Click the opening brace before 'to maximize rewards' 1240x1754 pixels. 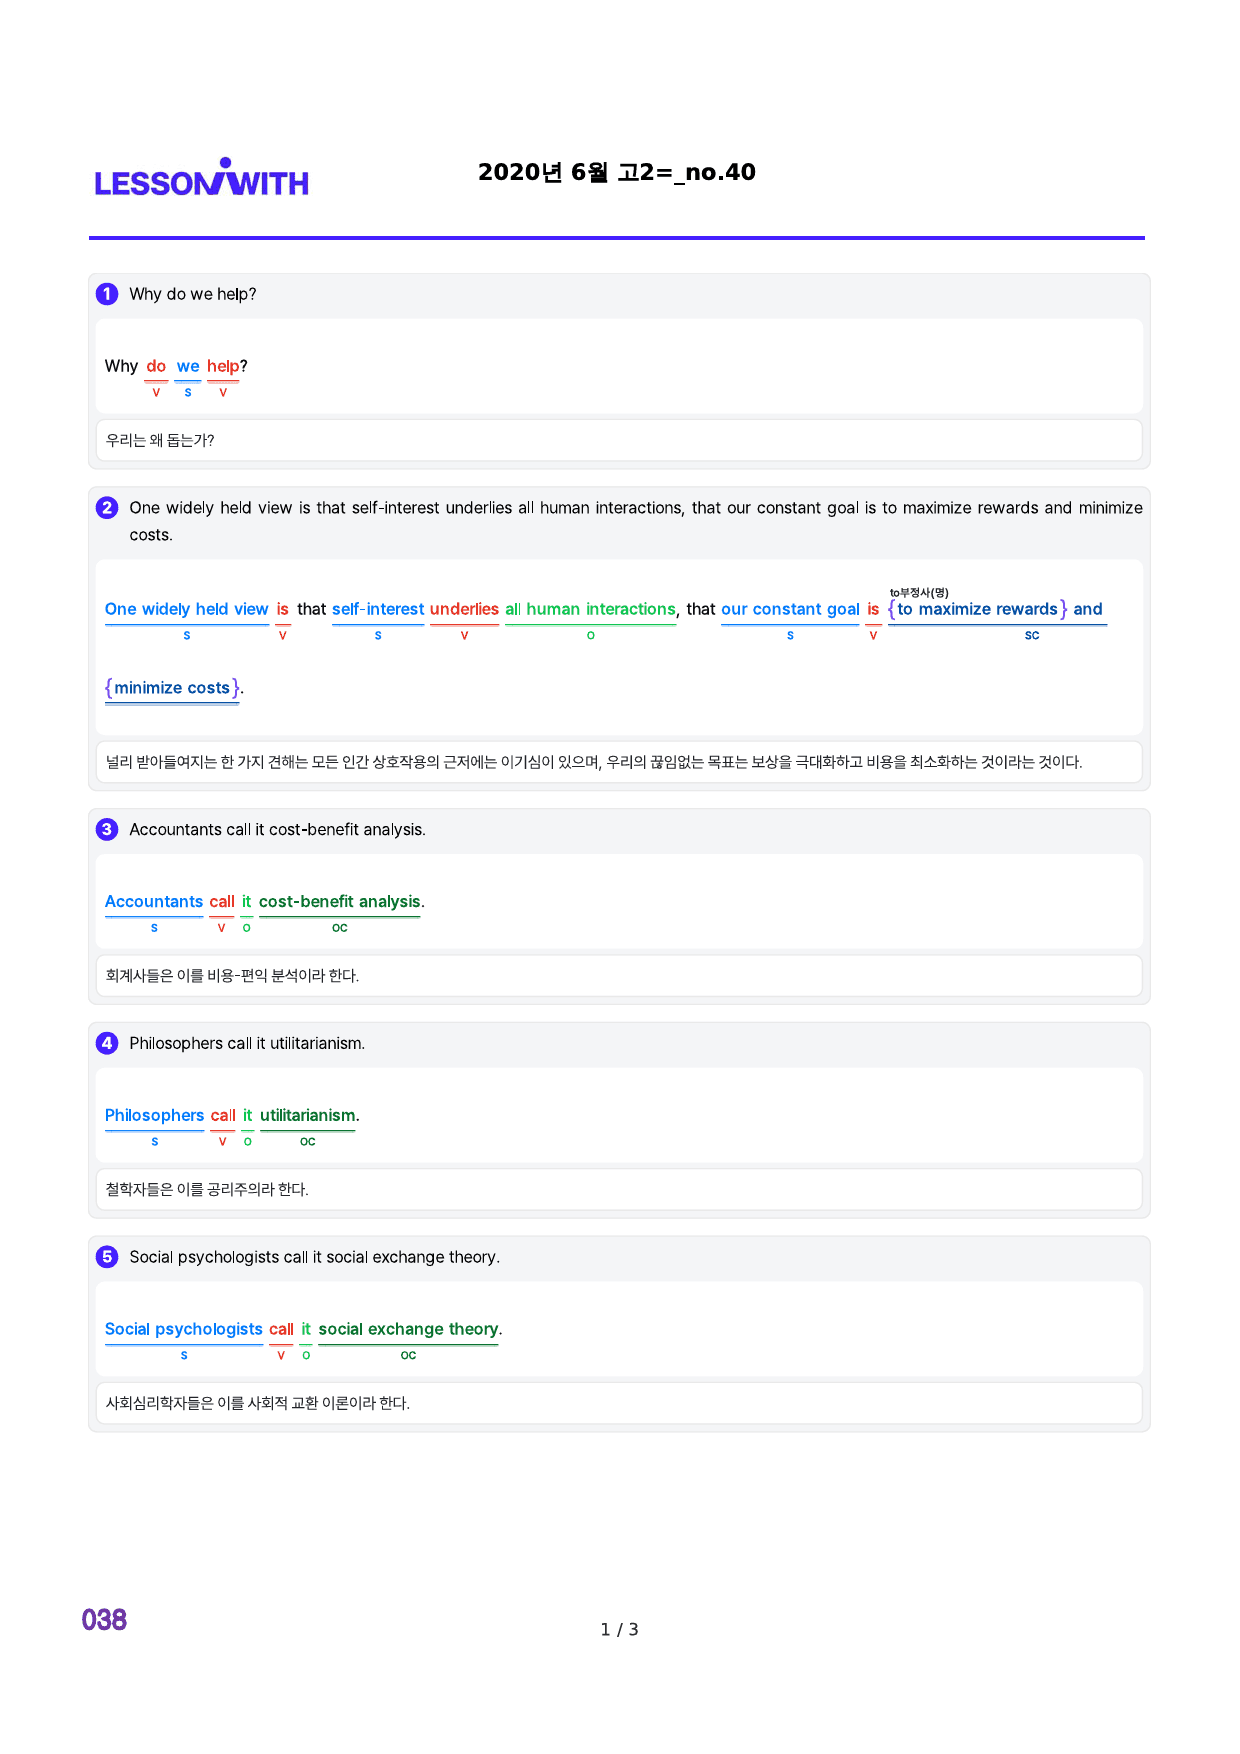point(892,609)
